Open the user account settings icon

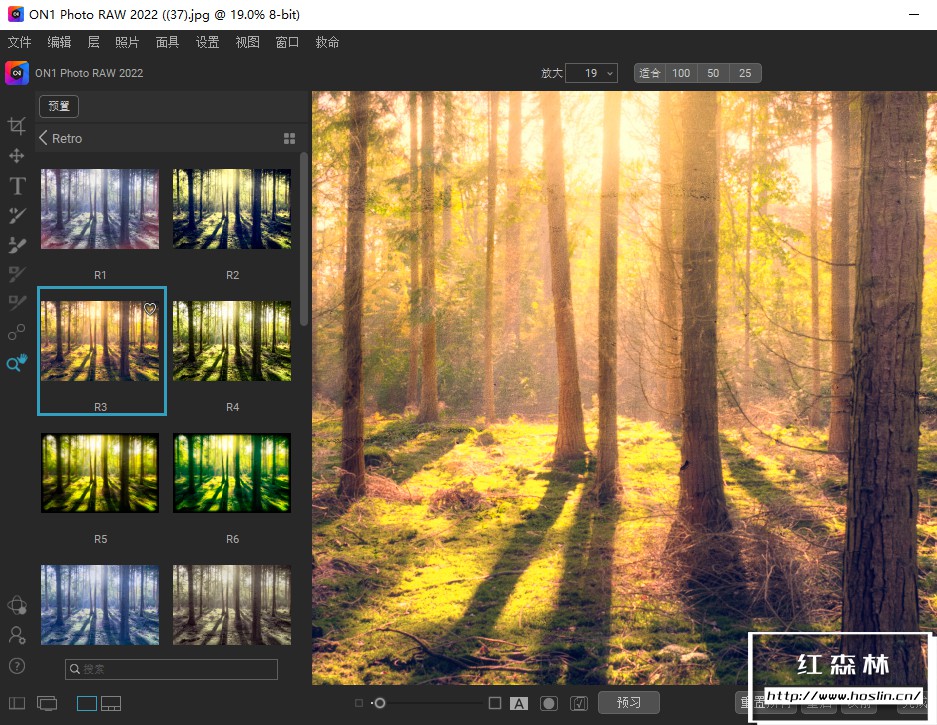17,635
